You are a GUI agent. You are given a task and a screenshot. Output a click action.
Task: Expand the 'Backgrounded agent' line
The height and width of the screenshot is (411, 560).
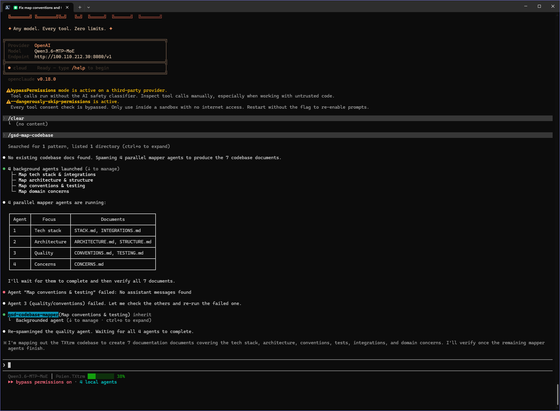(x=83, y=320)
